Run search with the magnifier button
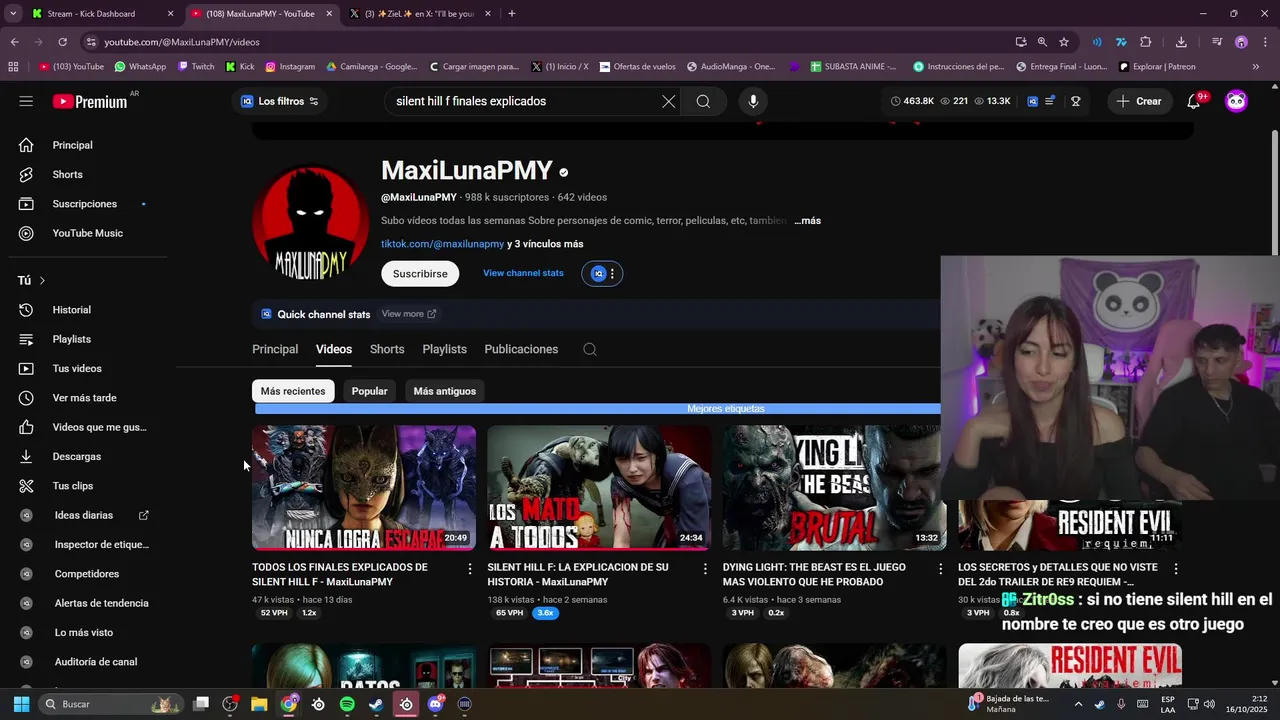The height and width of the screenshot is (720, 1280). [x=703, y=101]
